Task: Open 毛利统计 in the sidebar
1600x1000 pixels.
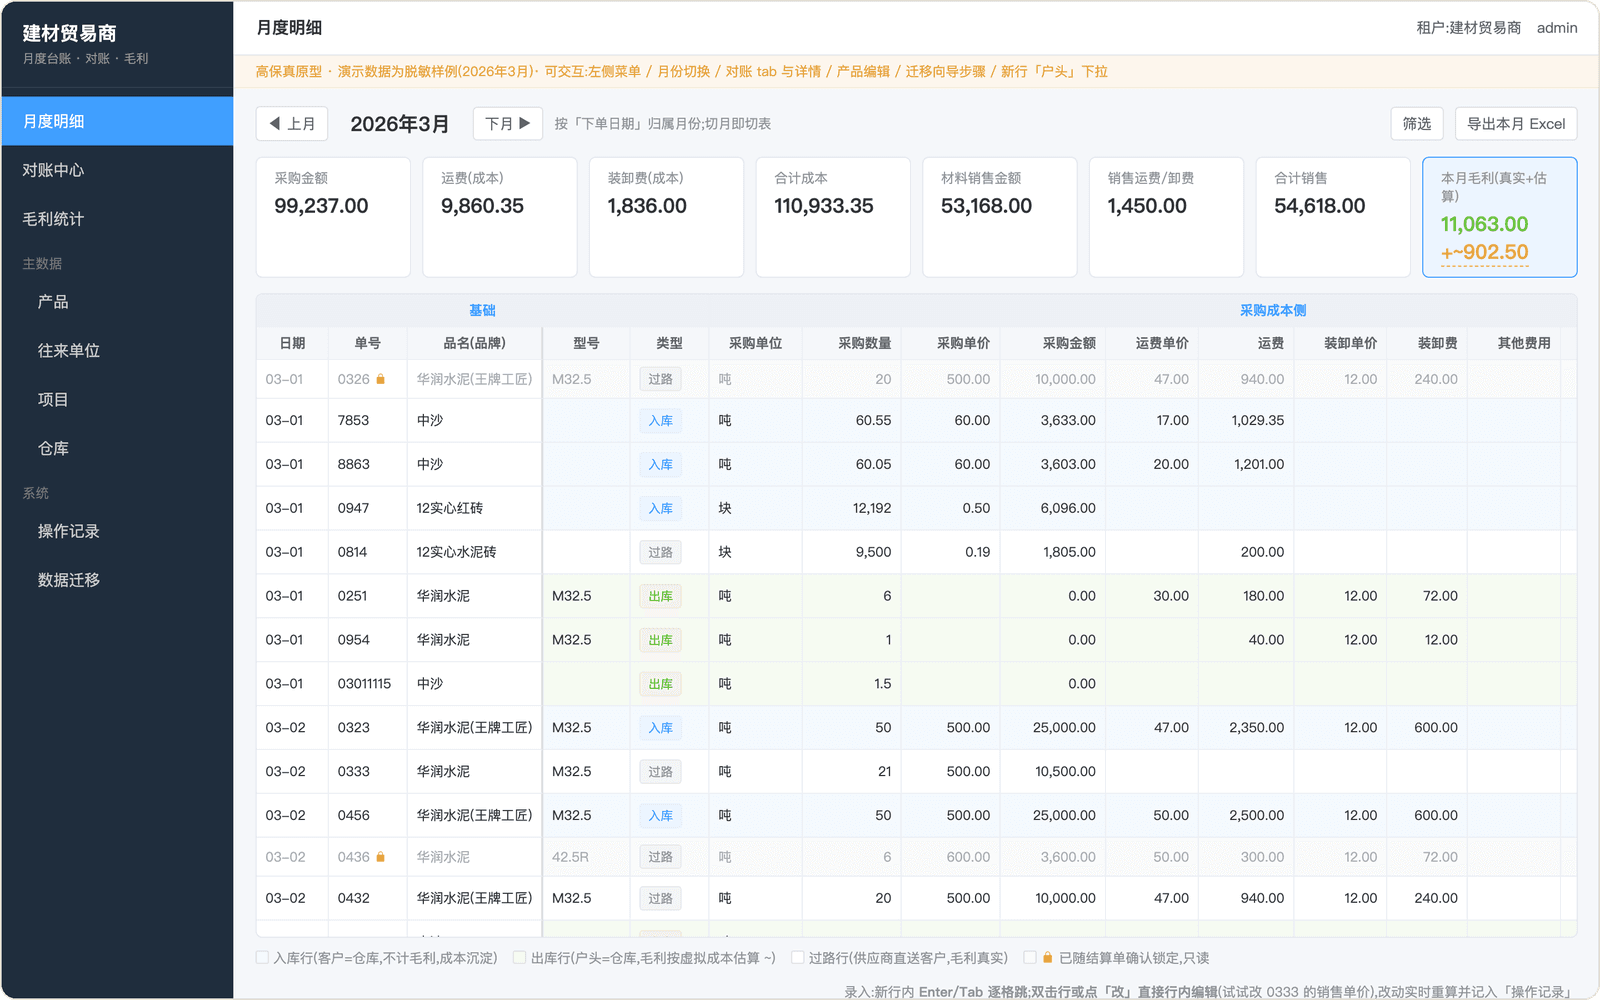Action: (117, 219)
